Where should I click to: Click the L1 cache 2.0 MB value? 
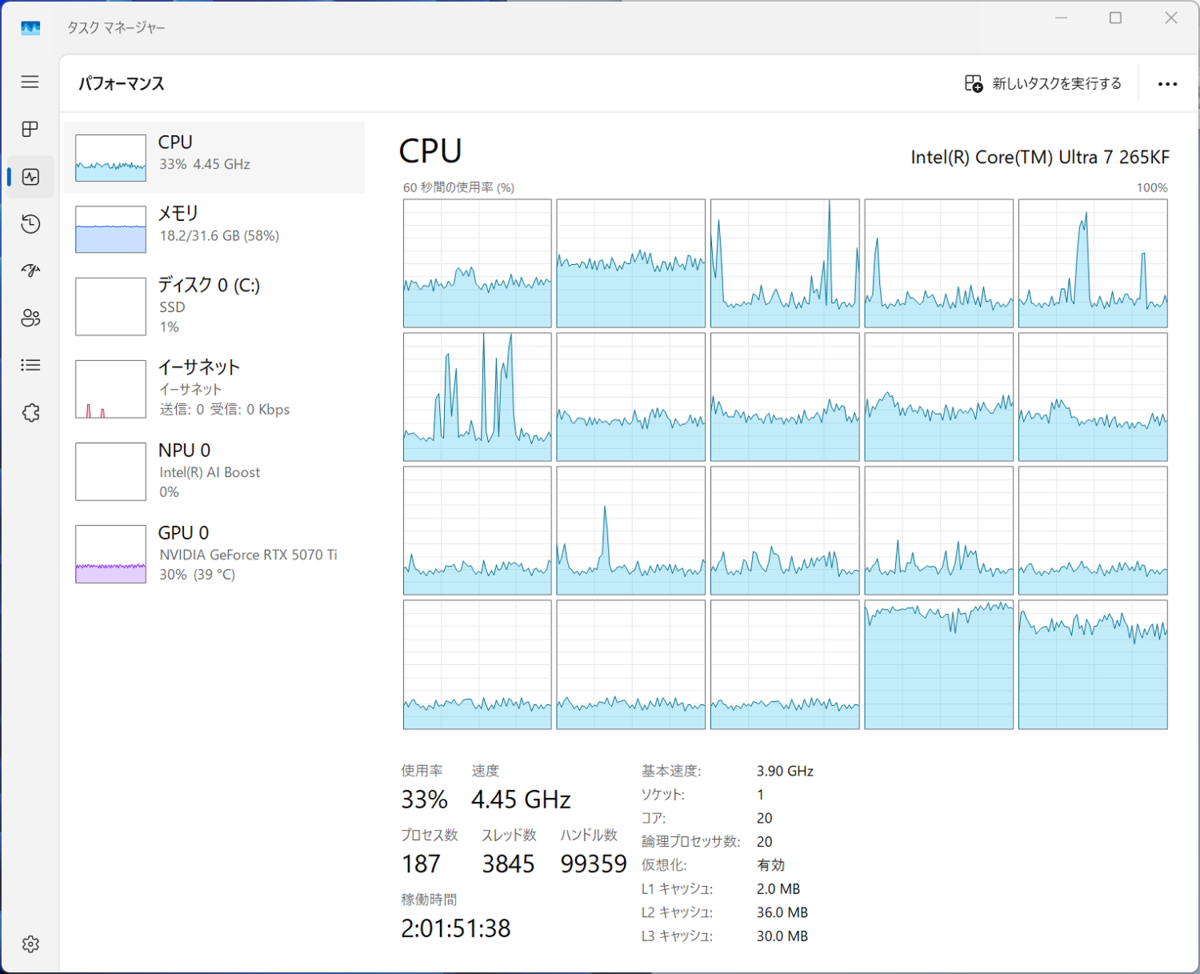779,889
